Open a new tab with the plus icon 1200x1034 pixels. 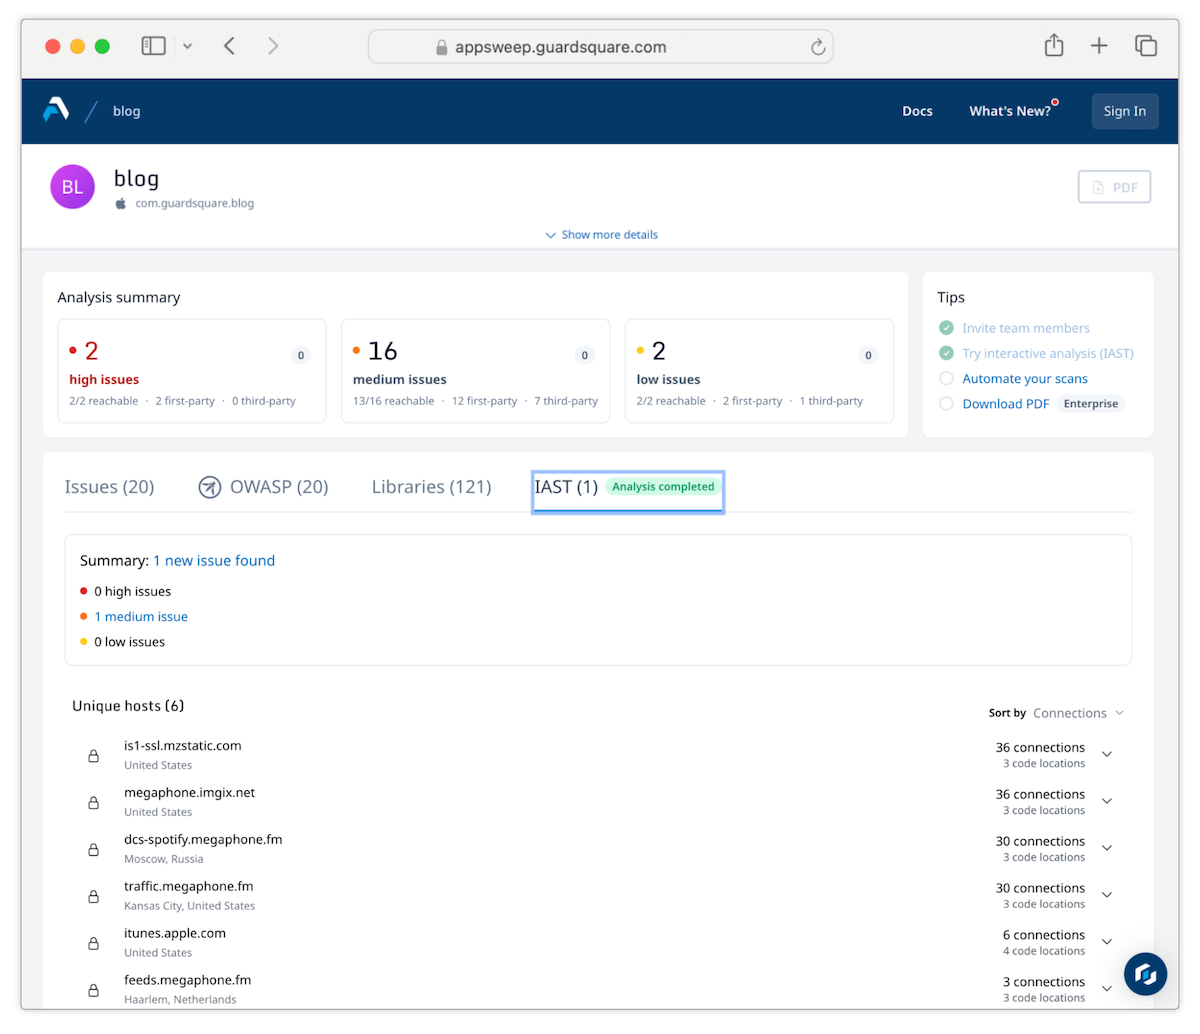(x=1099, y=46)
